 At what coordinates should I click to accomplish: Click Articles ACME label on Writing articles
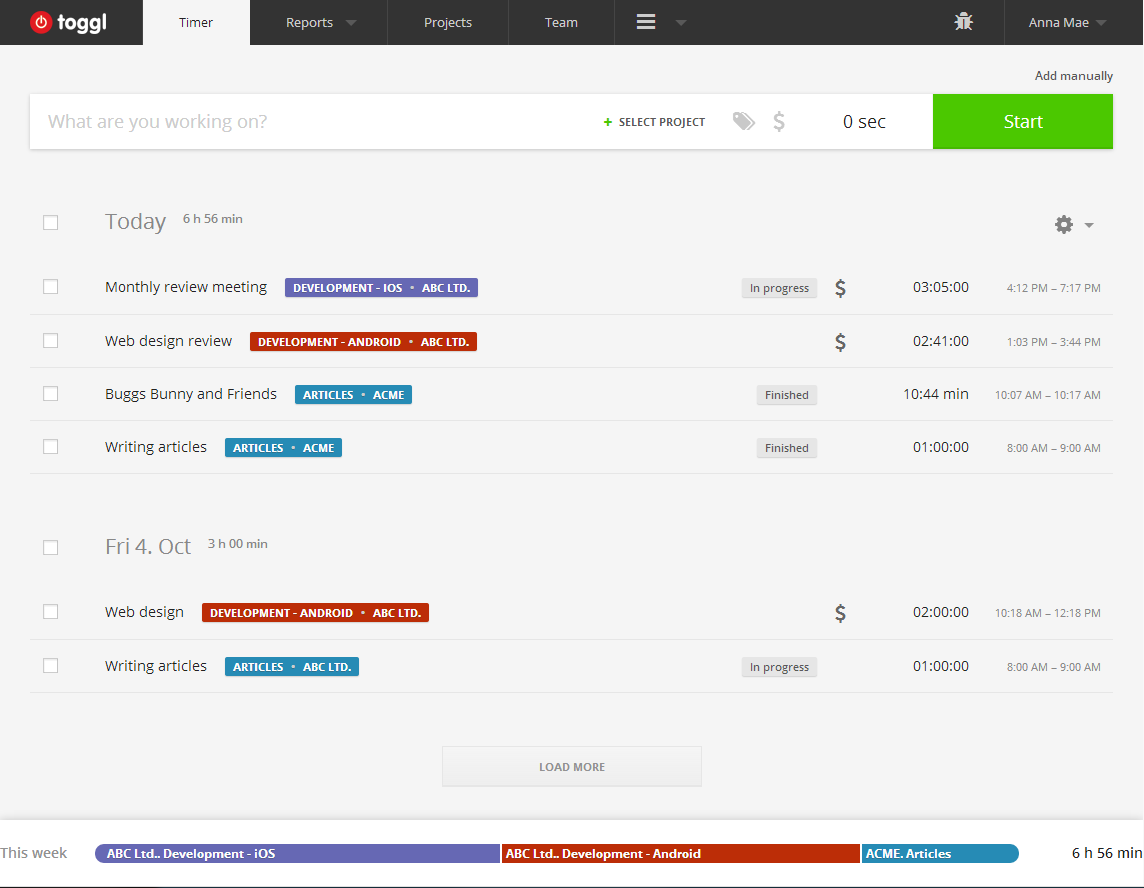point(283,448)
